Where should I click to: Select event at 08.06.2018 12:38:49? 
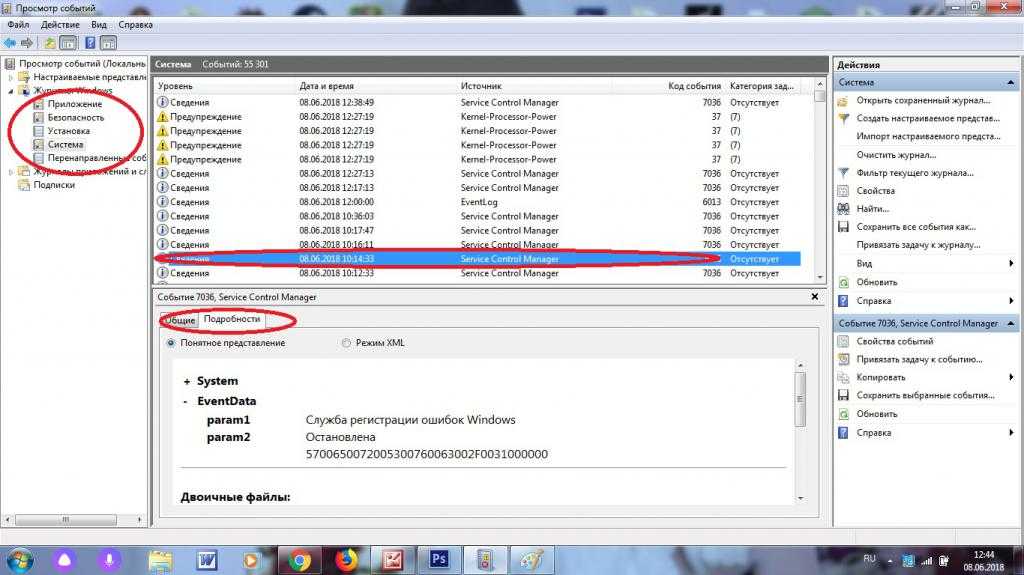pyautogui.click(x=478, y=103)
